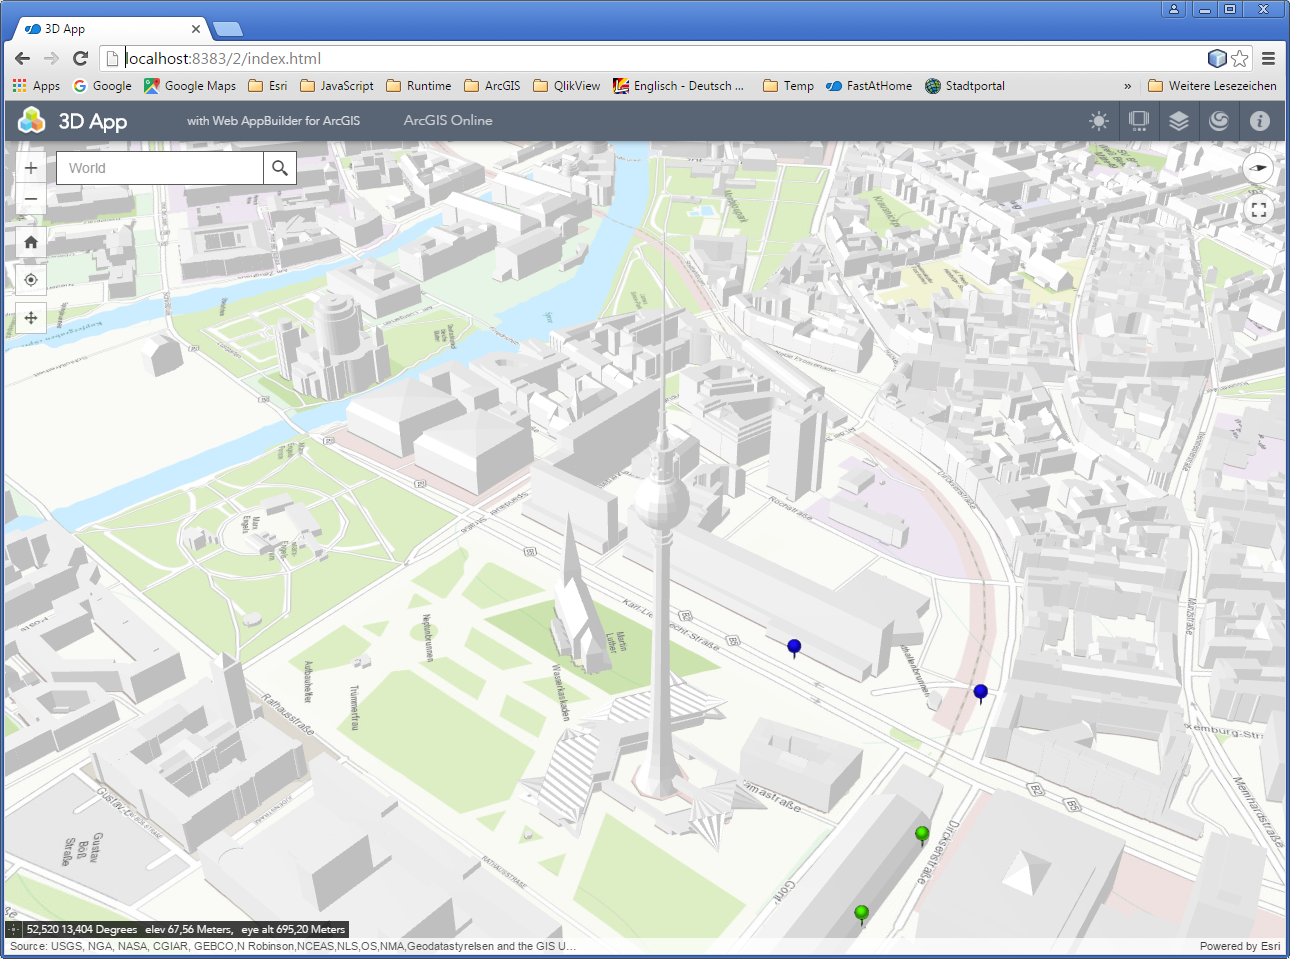
Task: Open the Temp bookmark folder
Action: 788,86
